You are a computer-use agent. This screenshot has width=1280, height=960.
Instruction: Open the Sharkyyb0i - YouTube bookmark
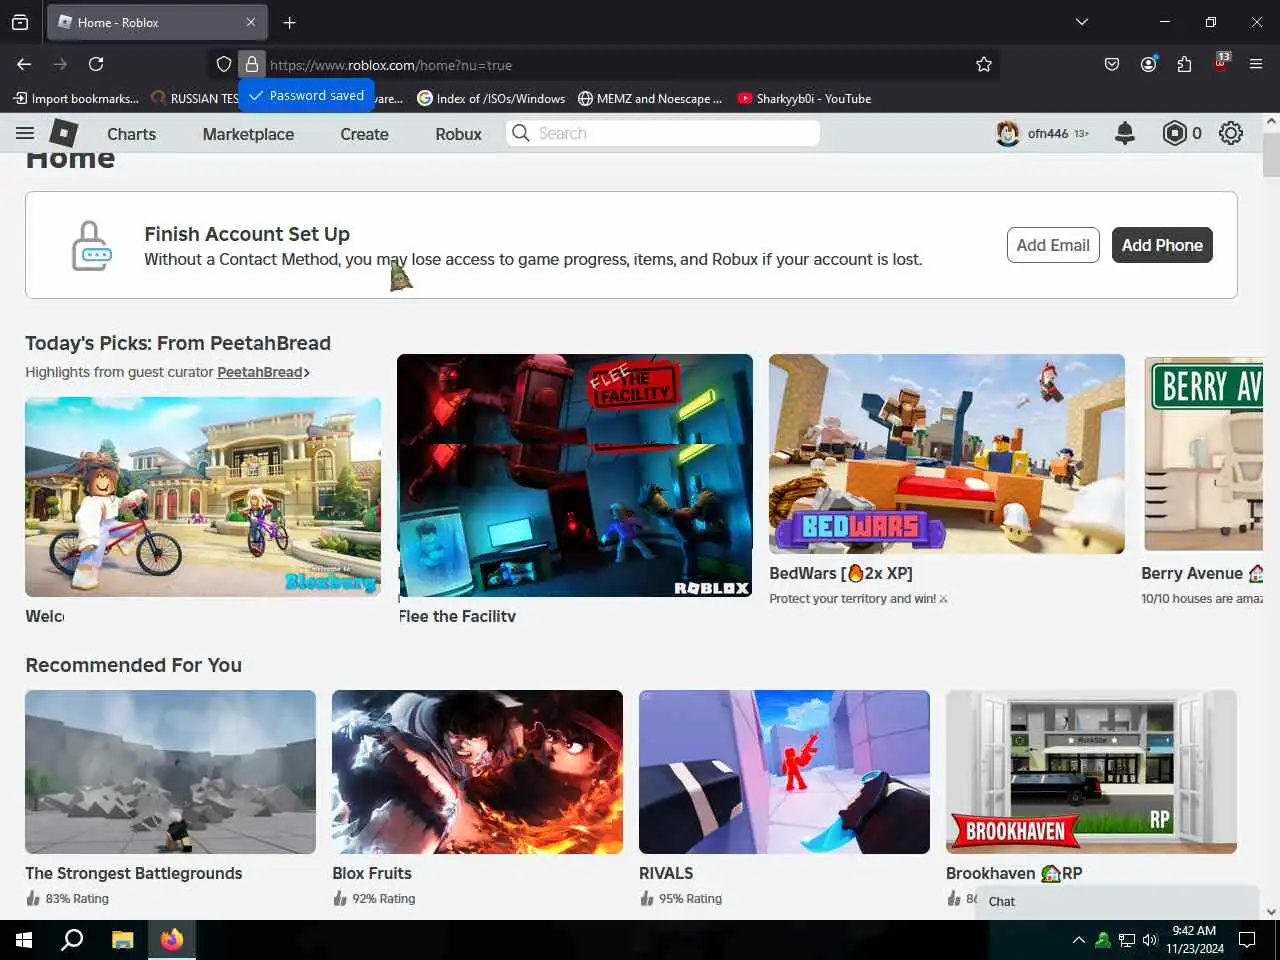(804, 98)
